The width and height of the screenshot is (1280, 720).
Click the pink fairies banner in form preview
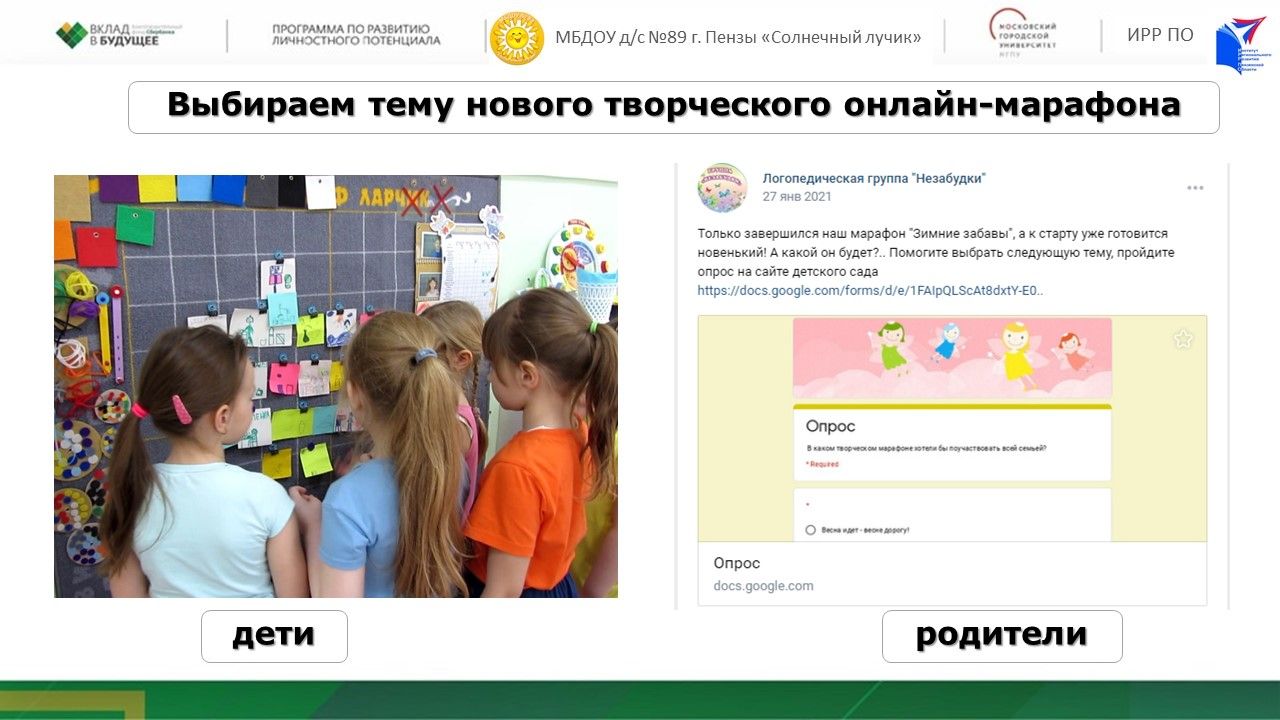[951, 357]
